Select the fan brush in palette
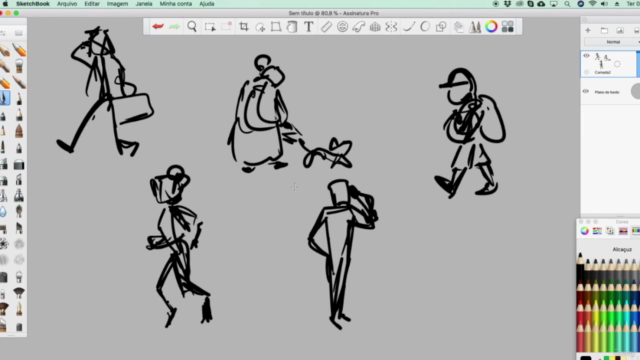The height and width of the screenshot is (360, 640). click(x=19, y=292)
